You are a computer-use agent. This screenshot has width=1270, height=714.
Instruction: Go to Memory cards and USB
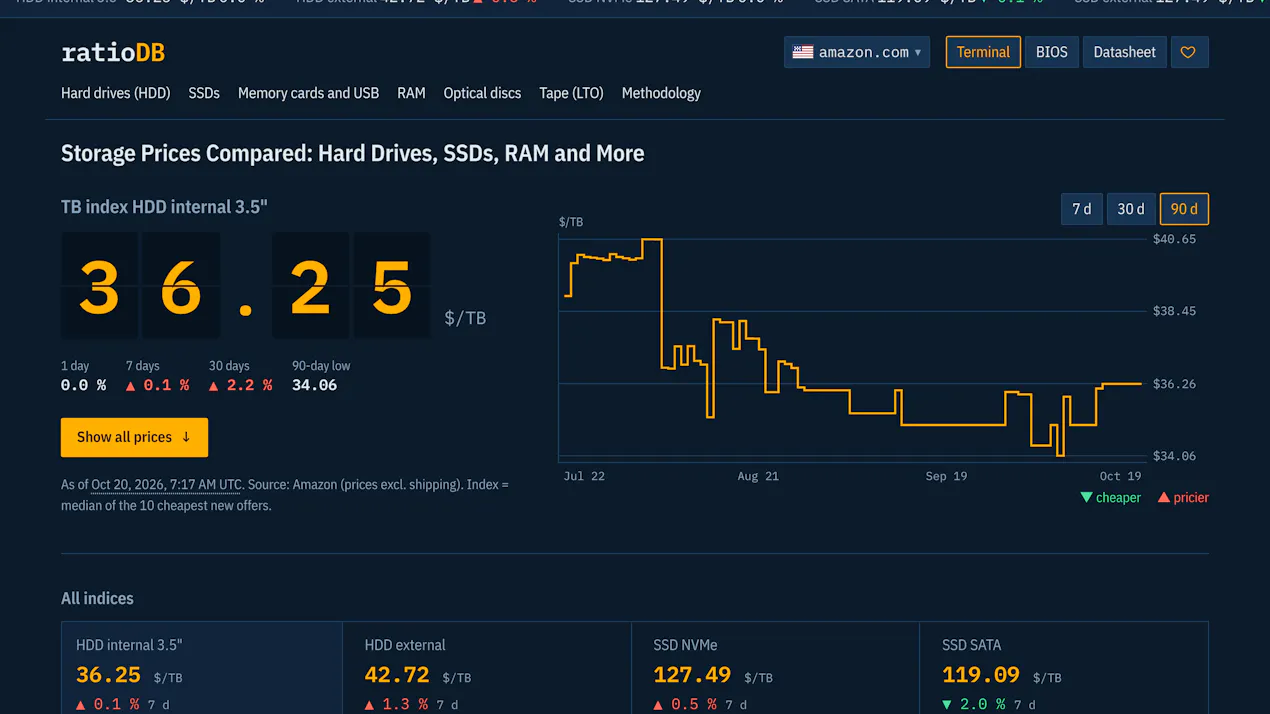[x=308, y=93]
